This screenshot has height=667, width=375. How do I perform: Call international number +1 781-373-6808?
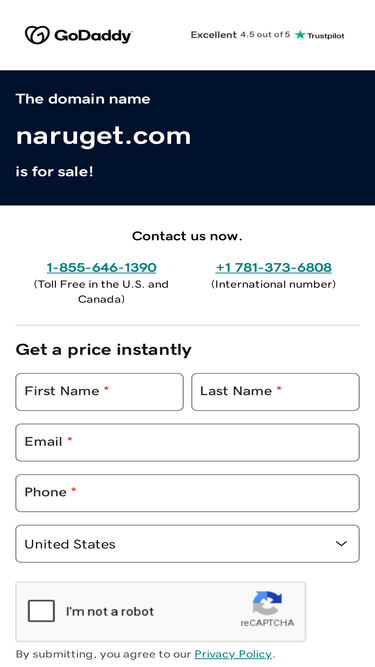click(273, 268)
